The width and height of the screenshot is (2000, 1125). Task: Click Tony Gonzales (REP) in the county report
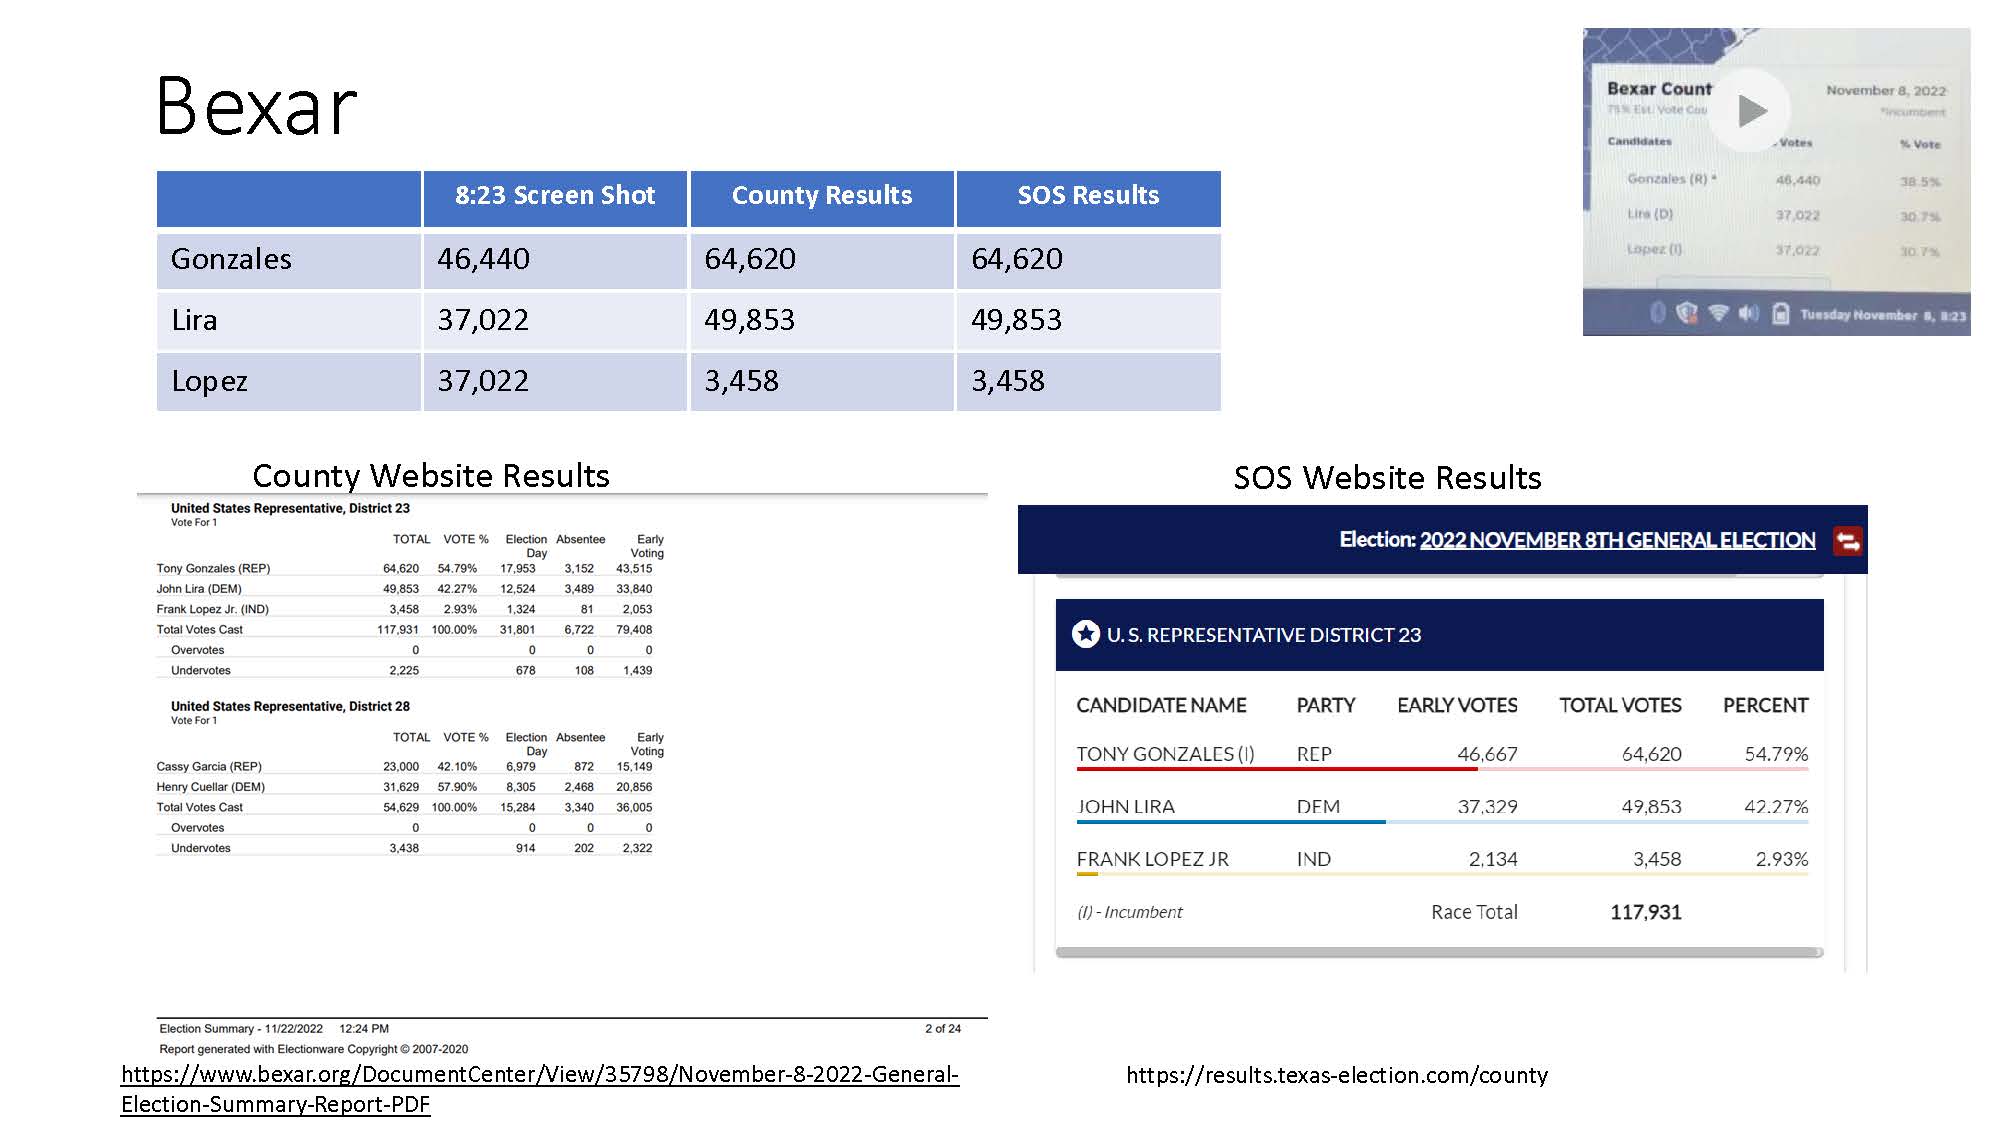click(x=213, y=568)
